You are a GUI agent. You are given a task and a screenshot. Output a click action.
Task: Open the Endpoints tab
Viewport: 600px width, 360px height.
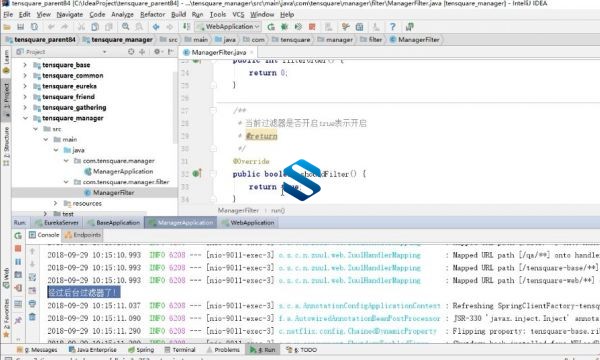pyautogui.click(x=83, y=235)
